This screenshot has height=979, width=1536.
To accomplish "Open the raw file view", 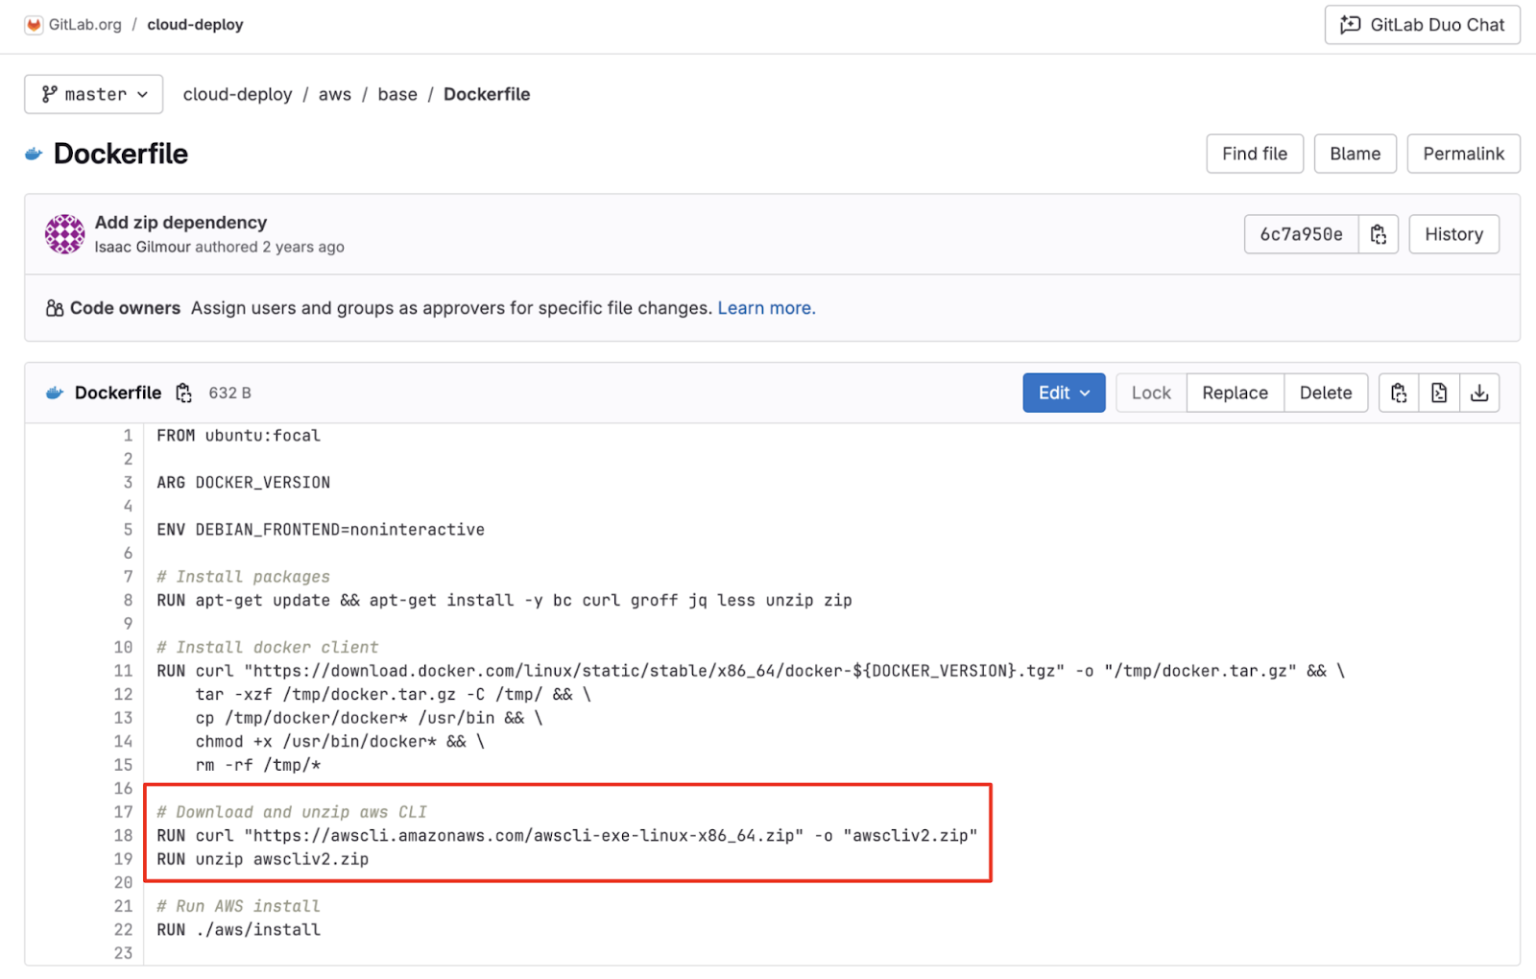I will click(1439, 392).
